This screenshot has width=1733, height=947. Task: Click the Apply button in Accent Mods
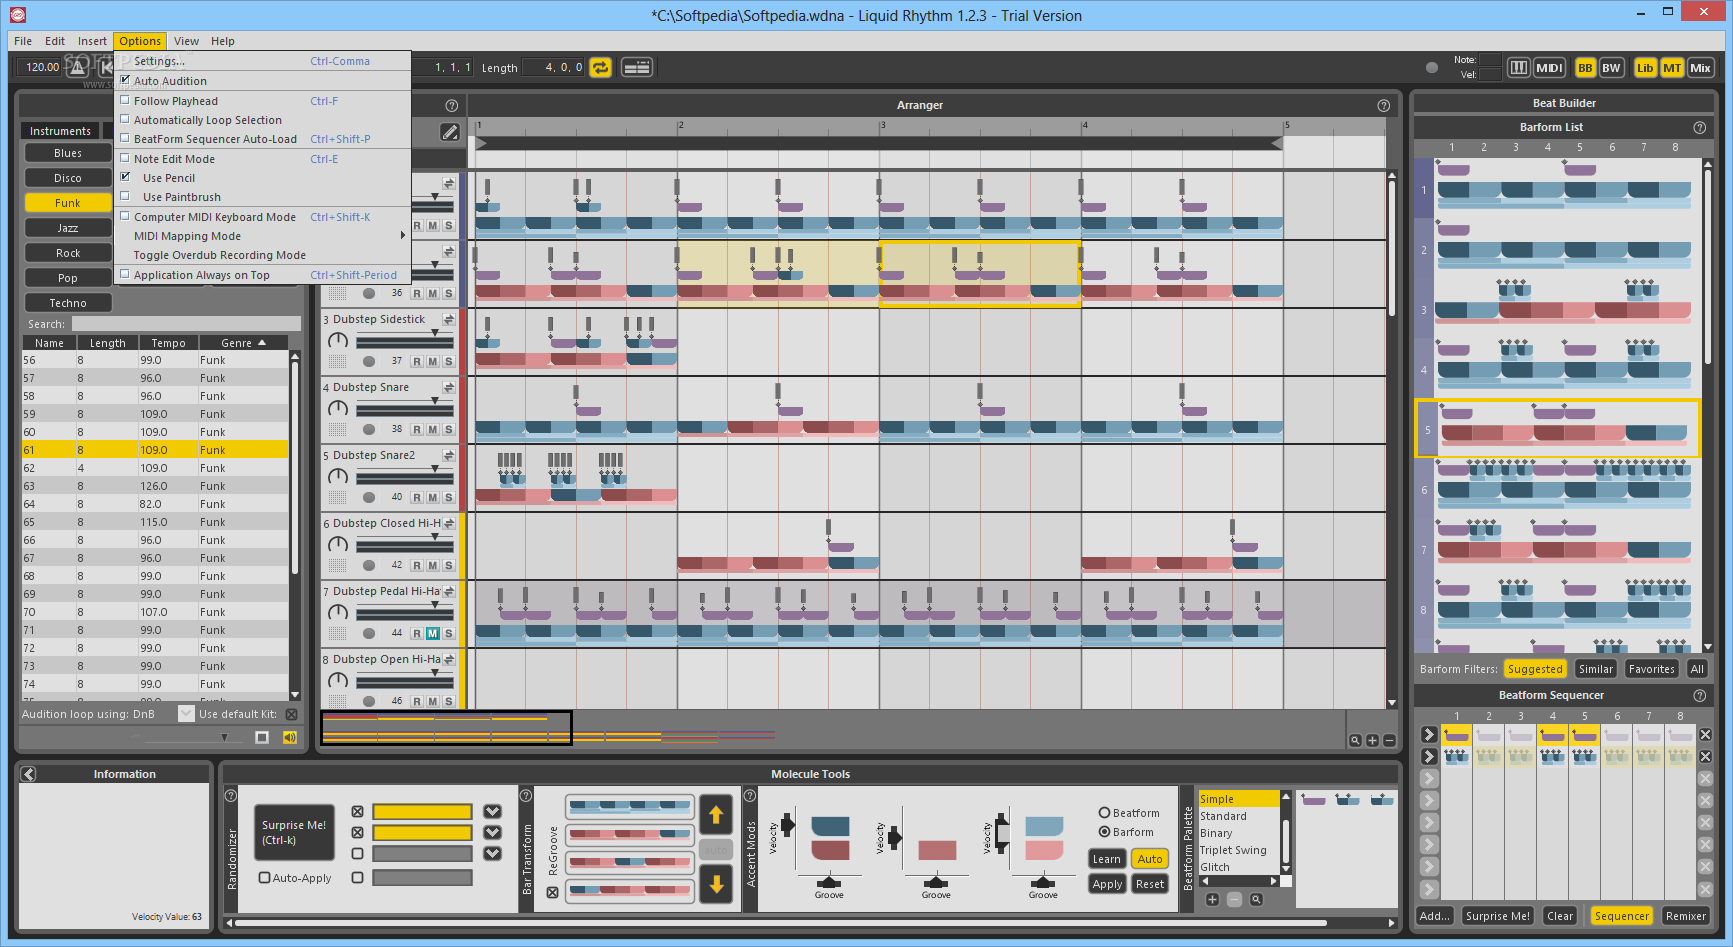1107,884
